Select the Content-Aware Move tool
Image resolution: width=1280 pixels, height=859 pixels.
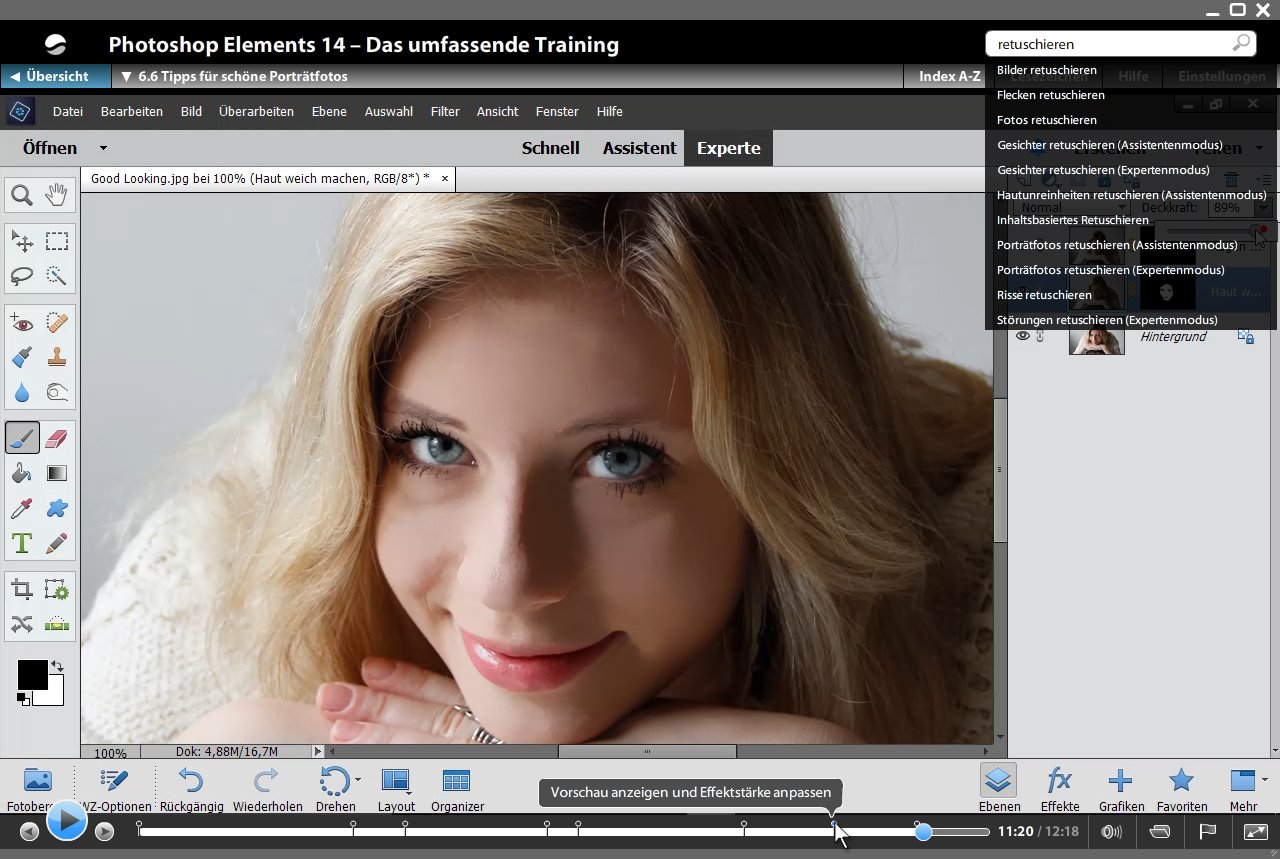point(22,624)
